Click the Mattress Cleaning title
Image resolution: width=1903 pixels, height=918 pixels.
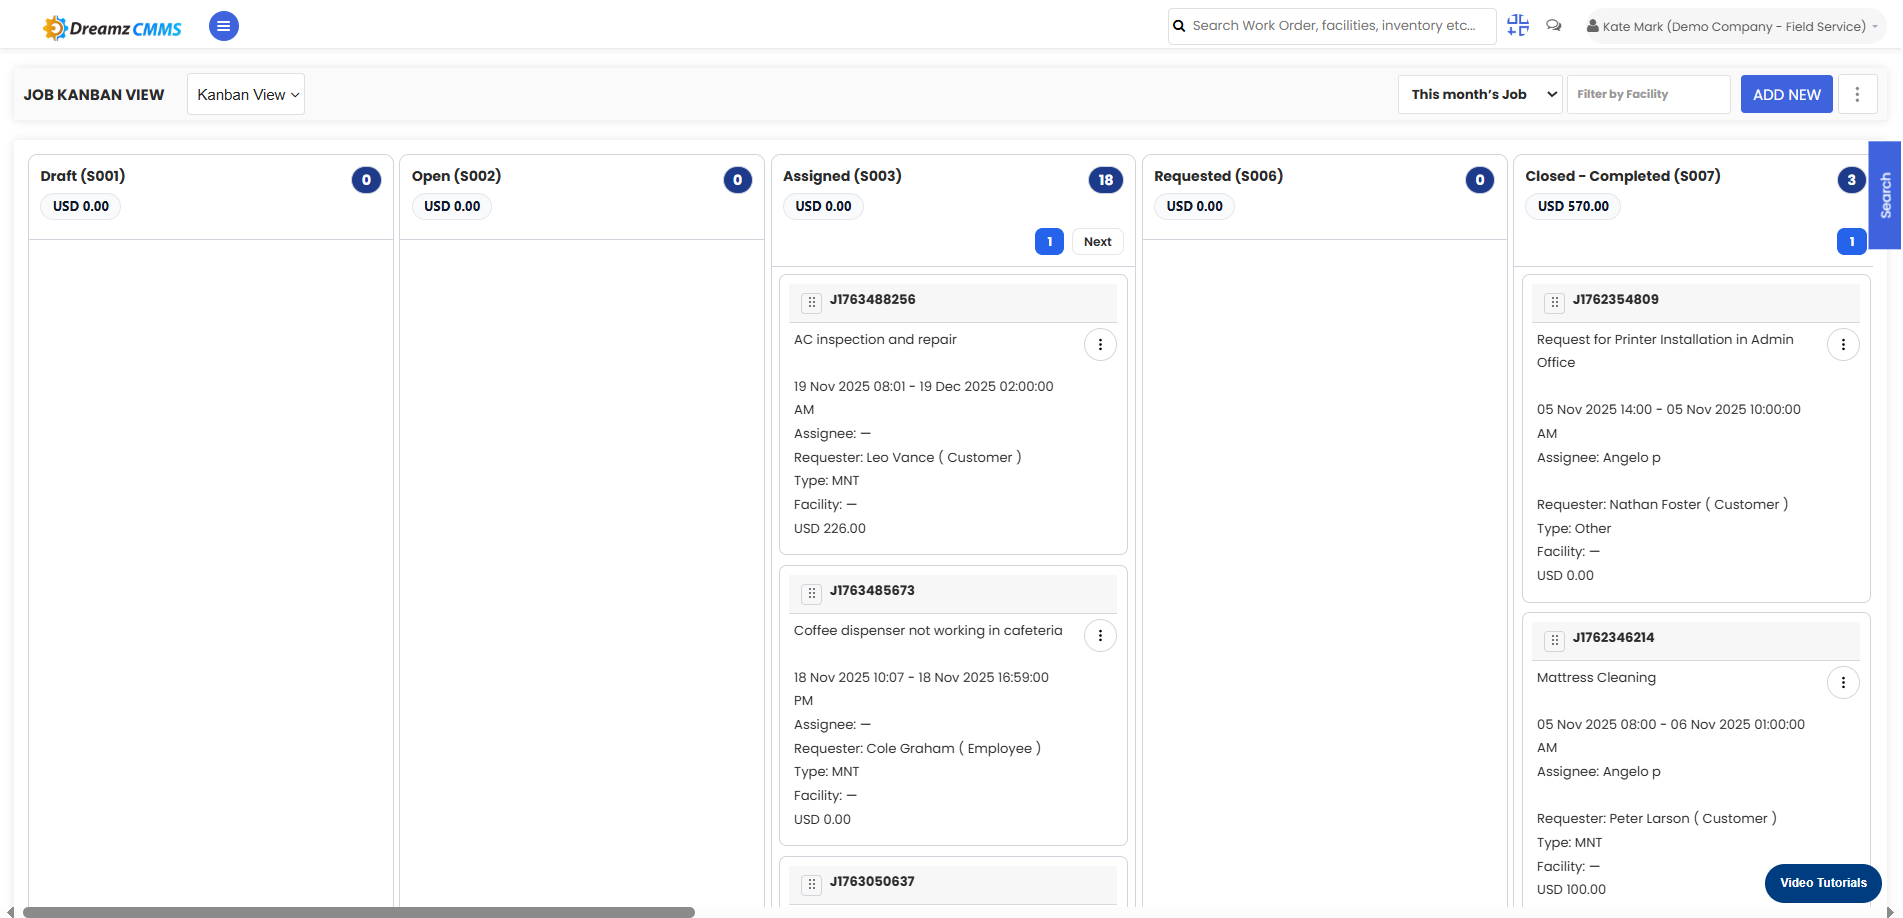click(1596, 678)
